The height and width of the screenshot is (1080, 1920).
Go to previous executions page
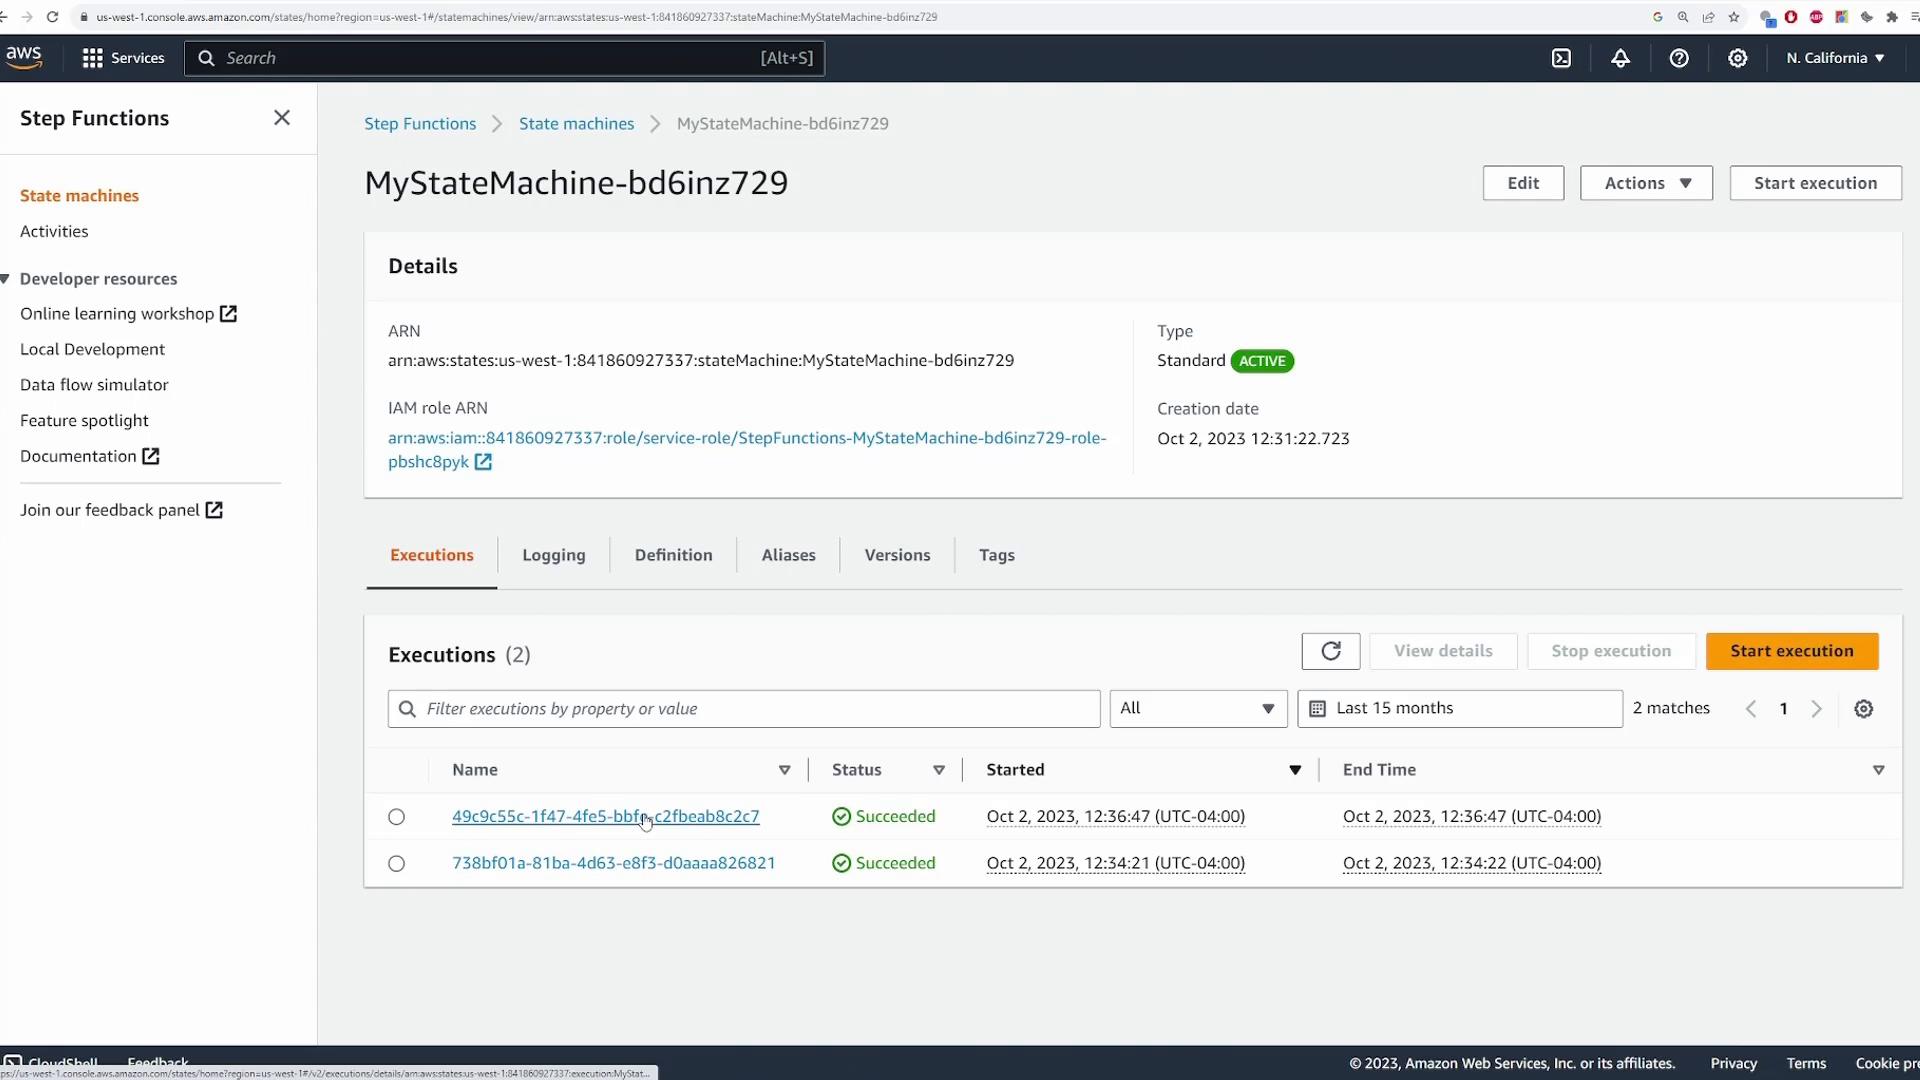(x=1751, y=709)
